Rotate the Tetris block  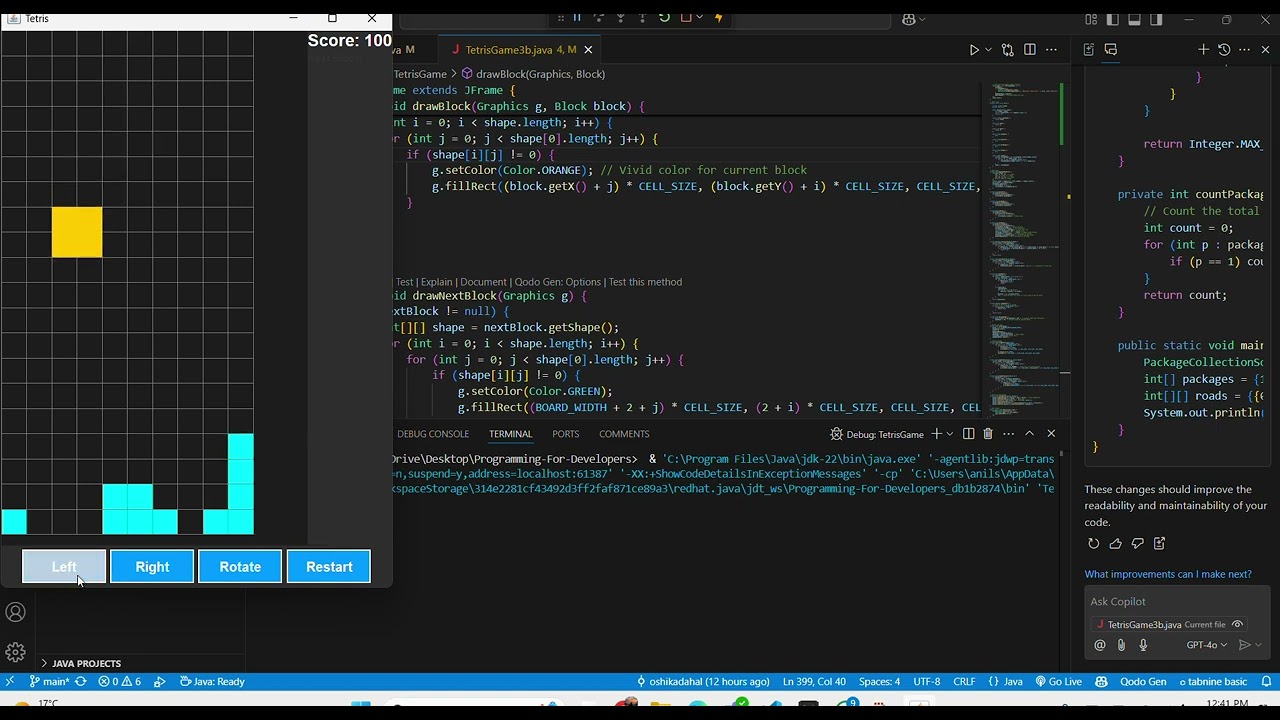pyautogui.click(x=240, y=566)
